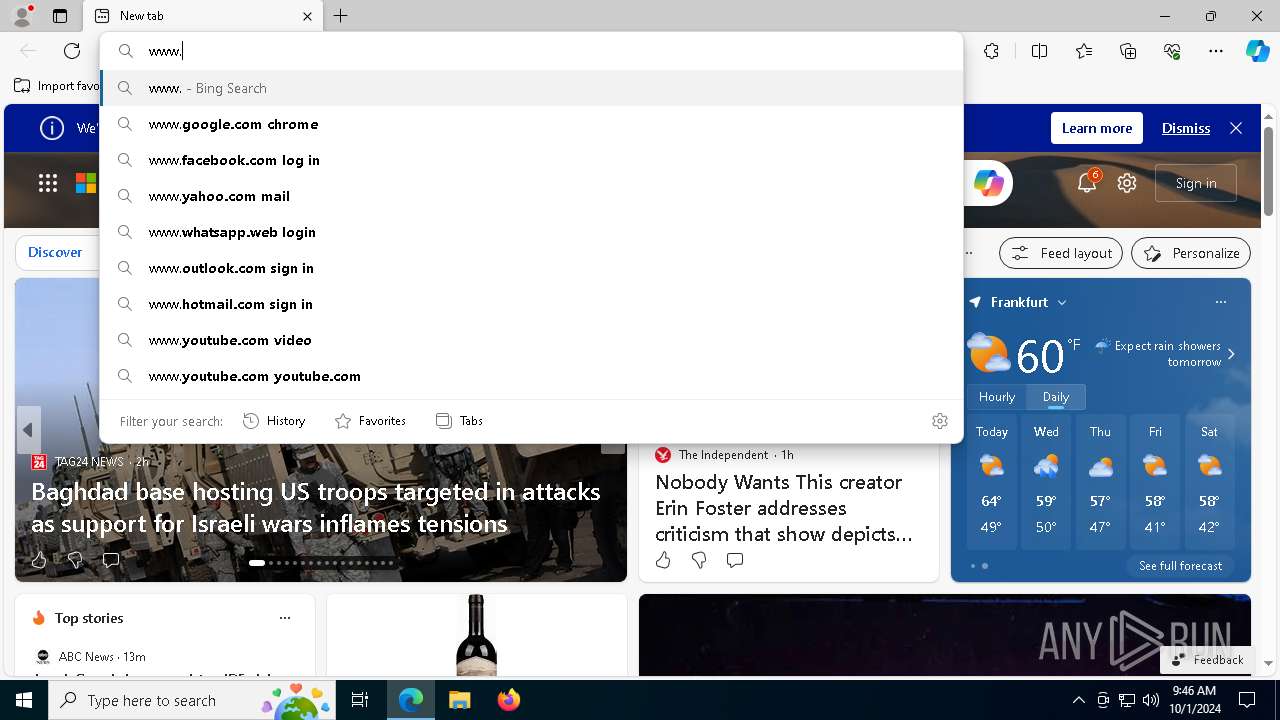Select suggestion www.youtube.com video
Screen dimensions: 1280x720
(x=531, y=340)
